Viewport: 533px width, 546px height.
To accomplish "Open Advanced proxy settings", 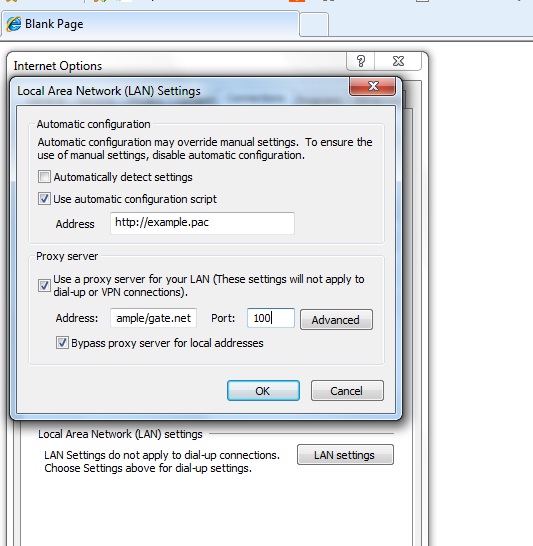I will point(336,319).
